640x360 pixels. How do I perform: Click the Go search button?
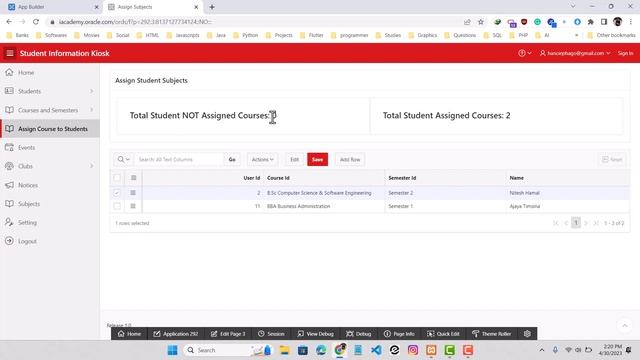232,159
